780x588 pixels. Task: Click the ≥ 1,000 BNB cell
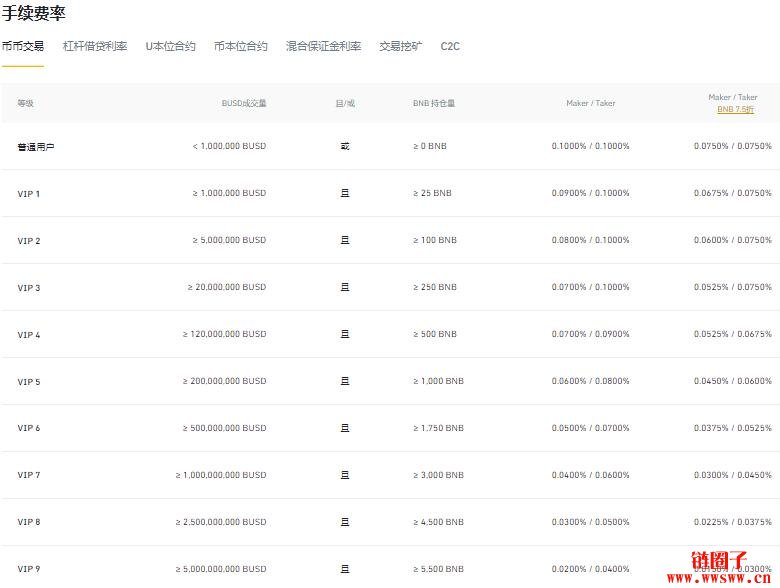tap(438, 381)
